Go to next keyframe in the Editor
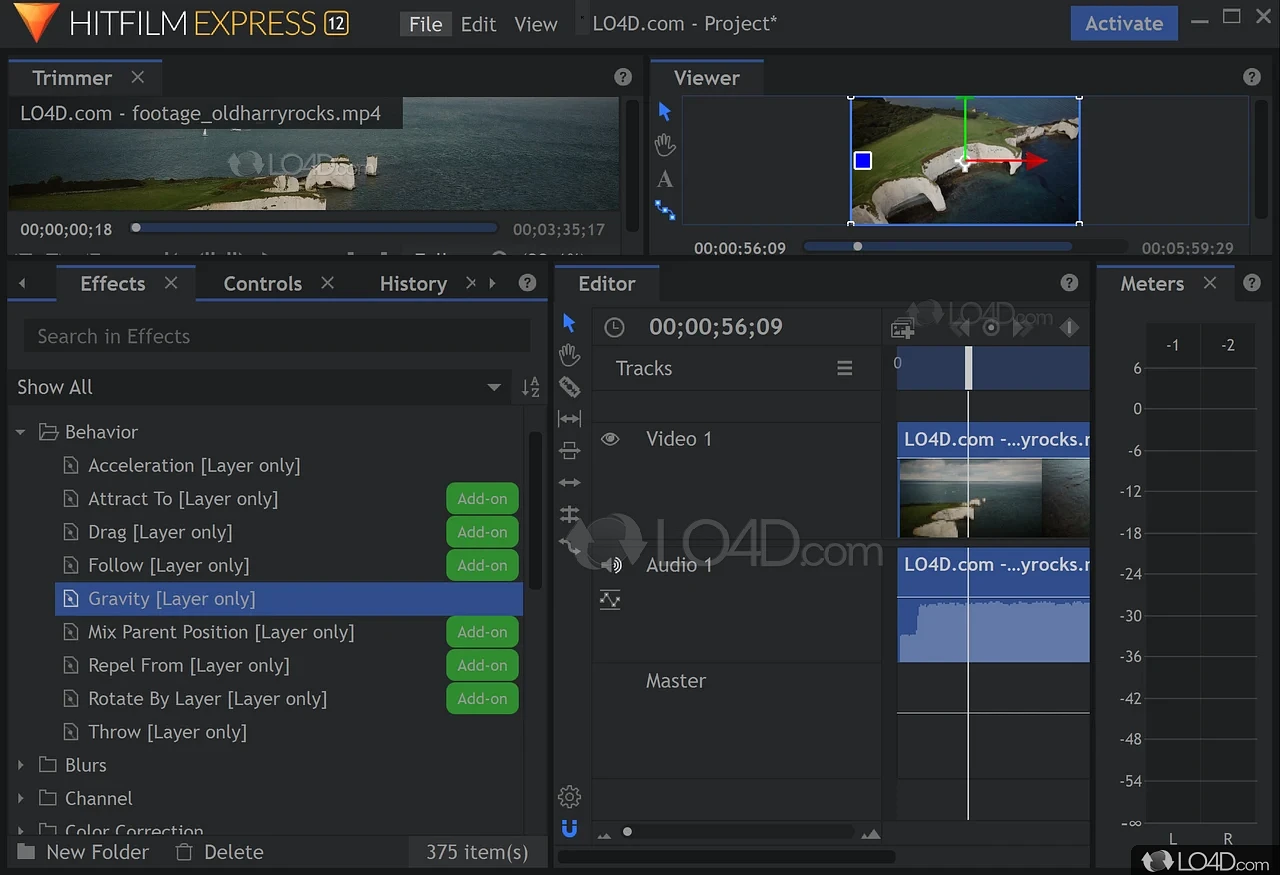This screenshot has height=875, width=1280. (x=1022, y=328)
